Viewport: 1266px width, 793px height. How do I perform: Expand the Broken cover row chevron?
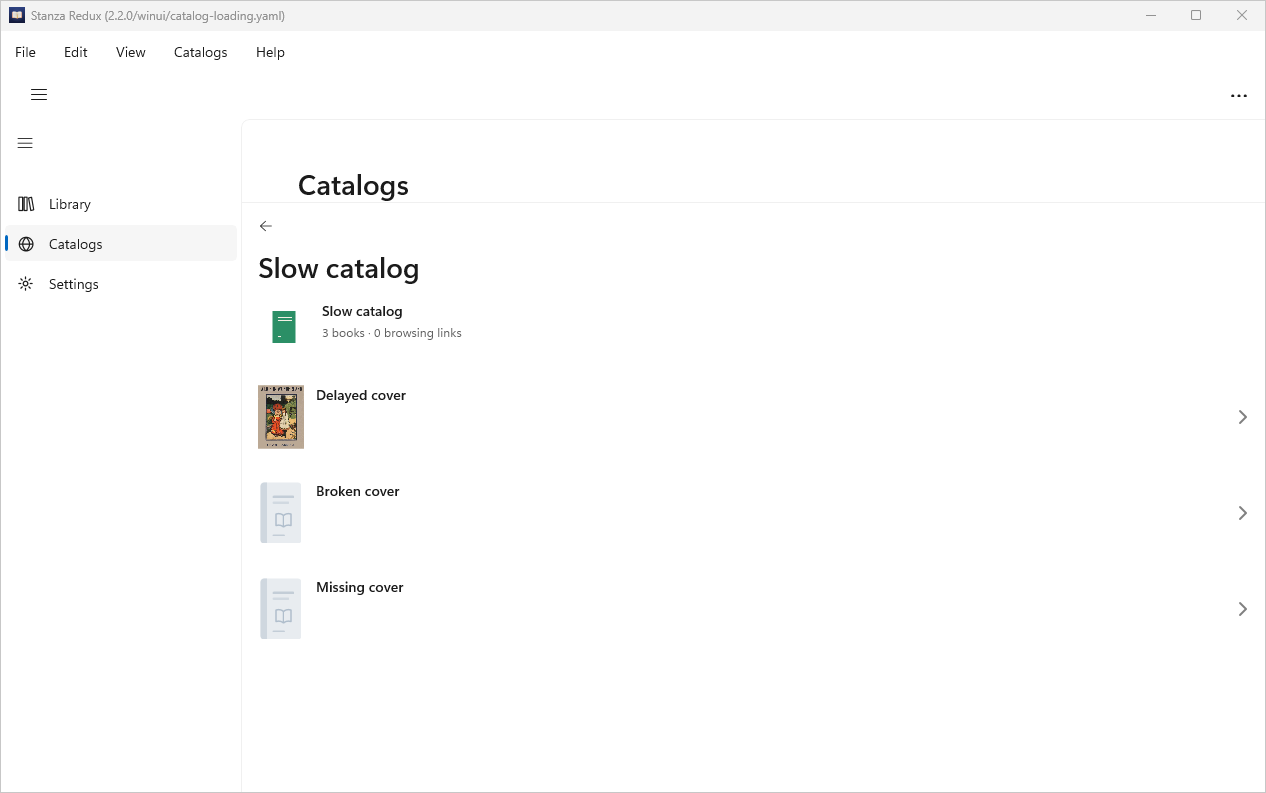(x=1243, y=513)
